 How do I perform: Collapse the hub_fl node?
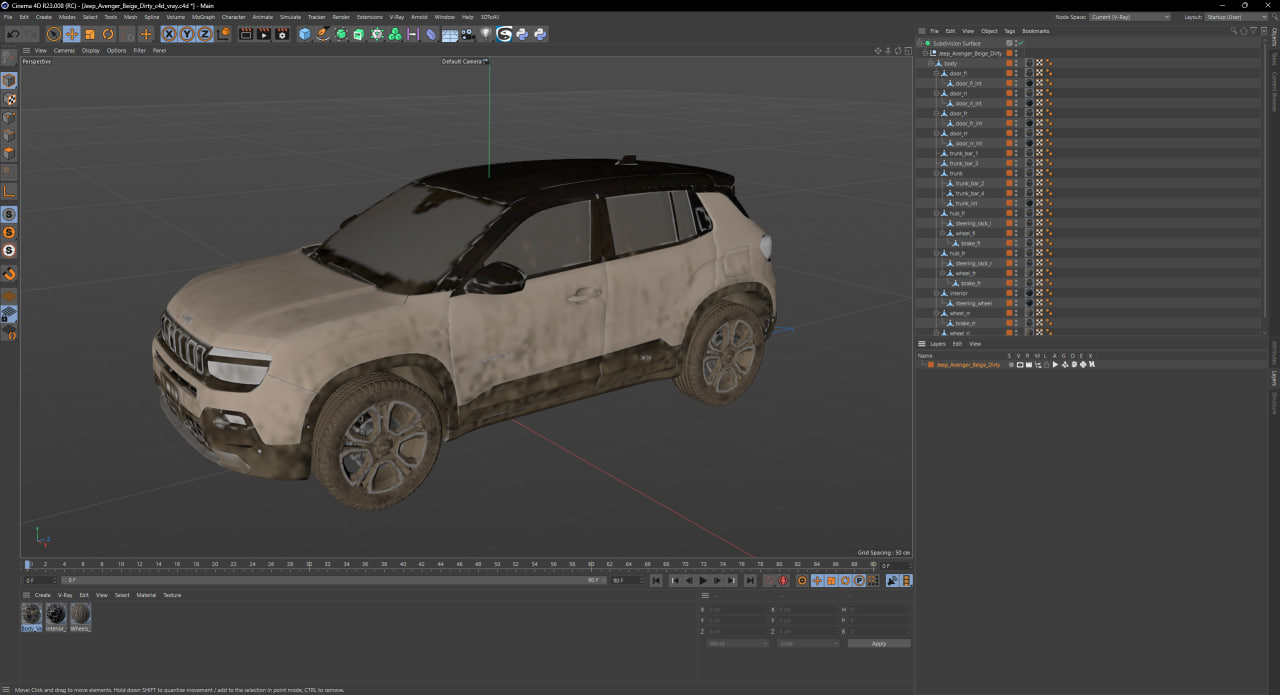pos(936,213)
